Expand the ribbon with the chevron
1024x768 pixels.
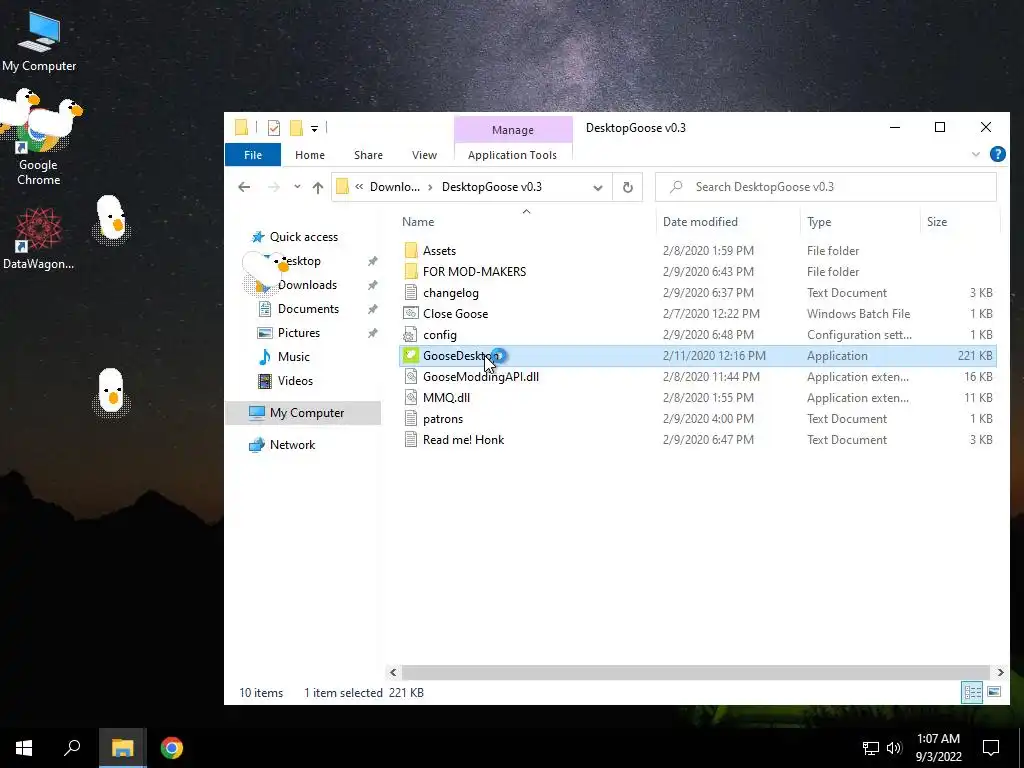coord(976,155)
